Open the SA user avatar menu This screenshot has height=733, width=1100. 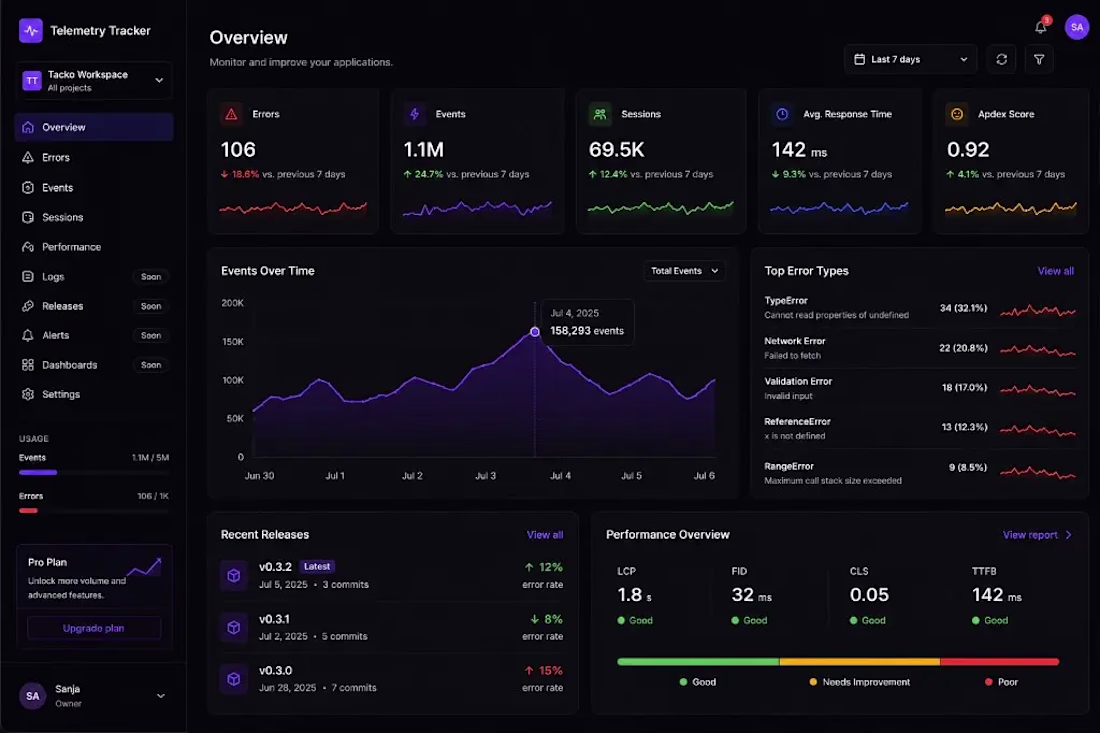point(1077,27)
